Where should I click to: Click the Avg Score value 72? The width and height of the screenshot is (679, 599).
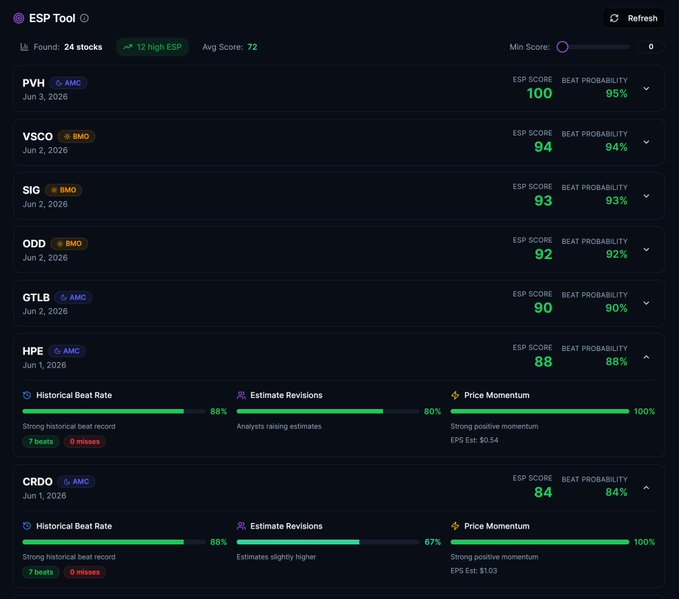252,47
